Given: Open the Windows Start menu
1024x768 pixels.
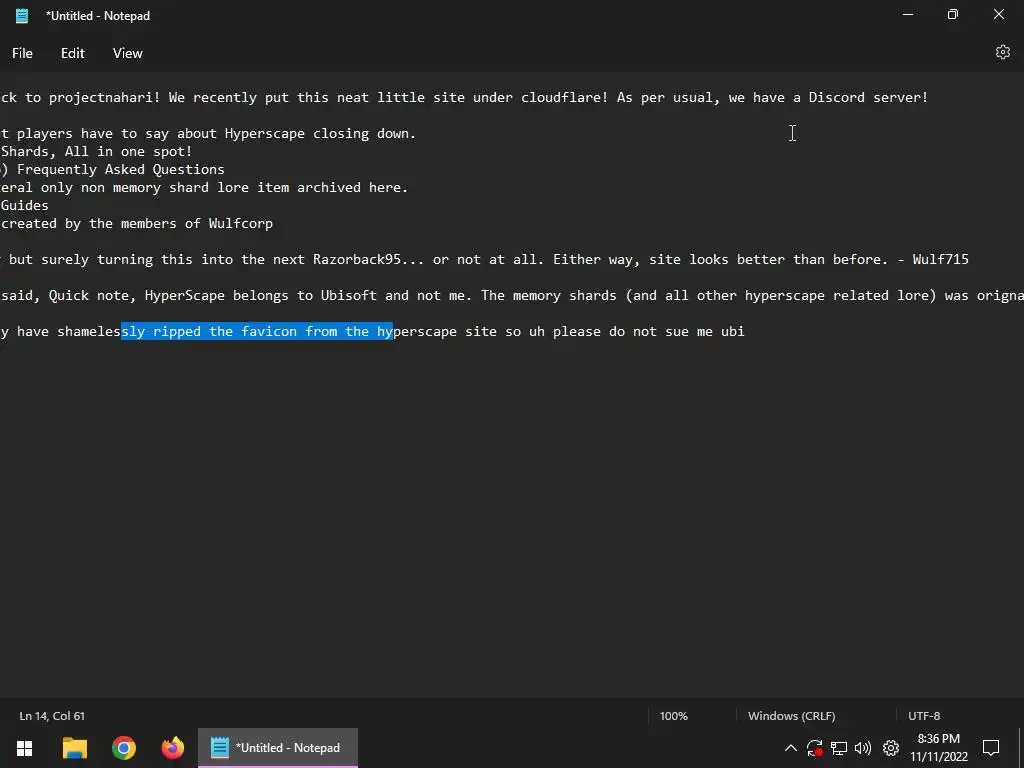Looking at the screenshot, I should pyautogui.click(x=24, y=748).
